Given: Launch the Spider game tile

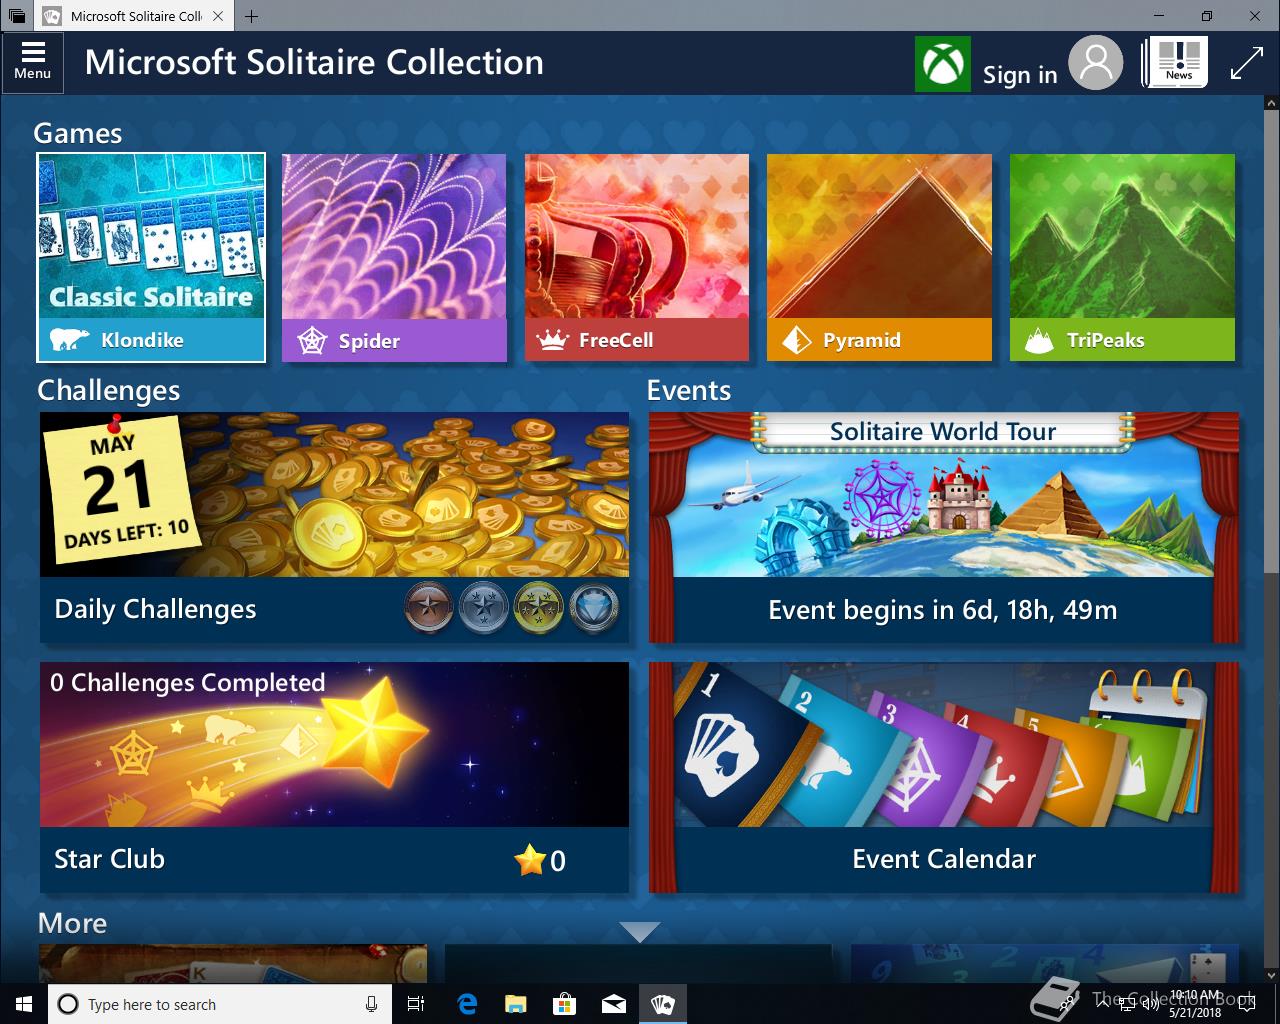Looking at the screenshot, I should (394, 257).
